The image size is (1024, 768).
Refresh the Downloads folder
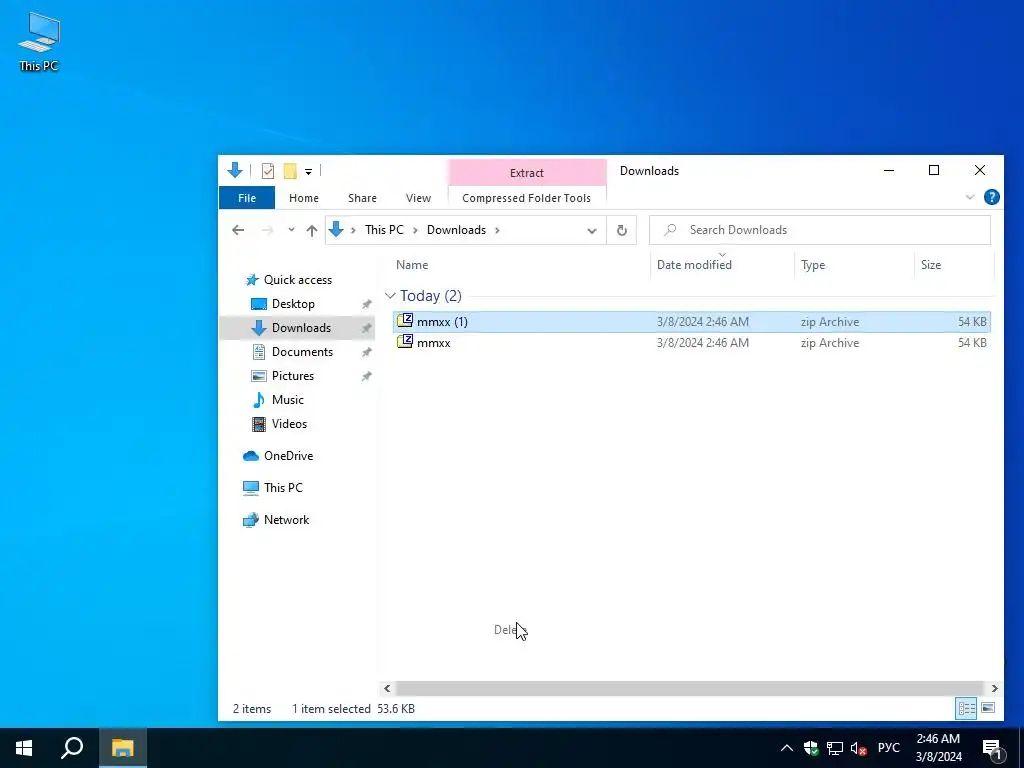coord(622,230)
